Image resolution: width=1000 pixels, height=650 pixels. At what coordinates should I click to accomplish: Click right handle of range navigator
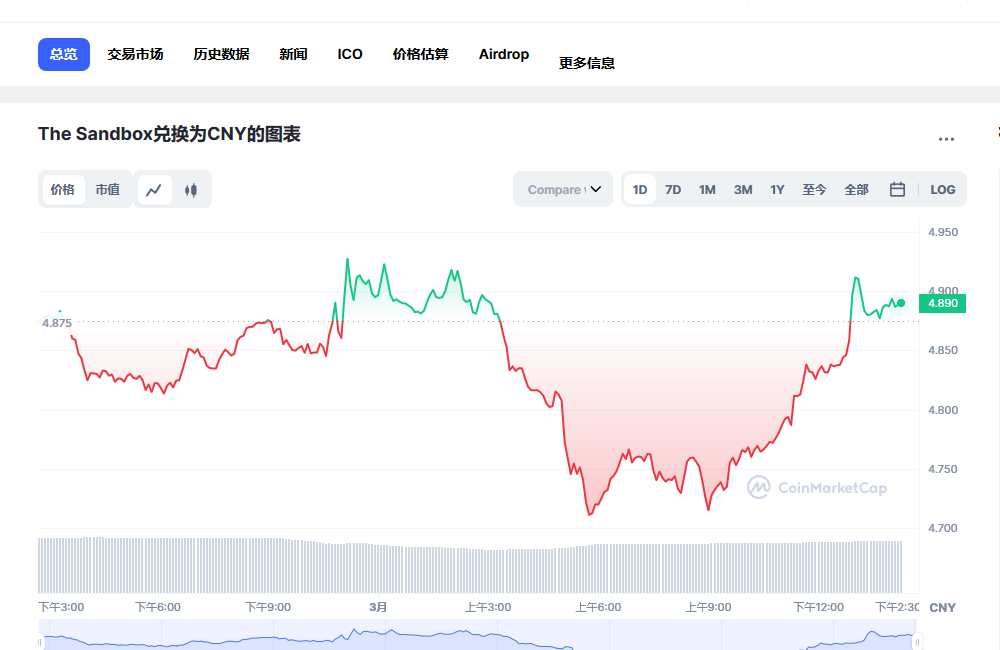pos(916,642)
